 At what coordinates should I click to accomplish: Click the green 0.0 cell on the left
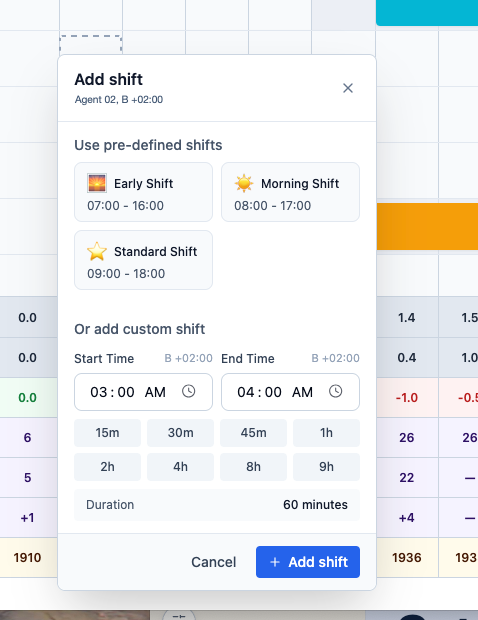point(27,397)
